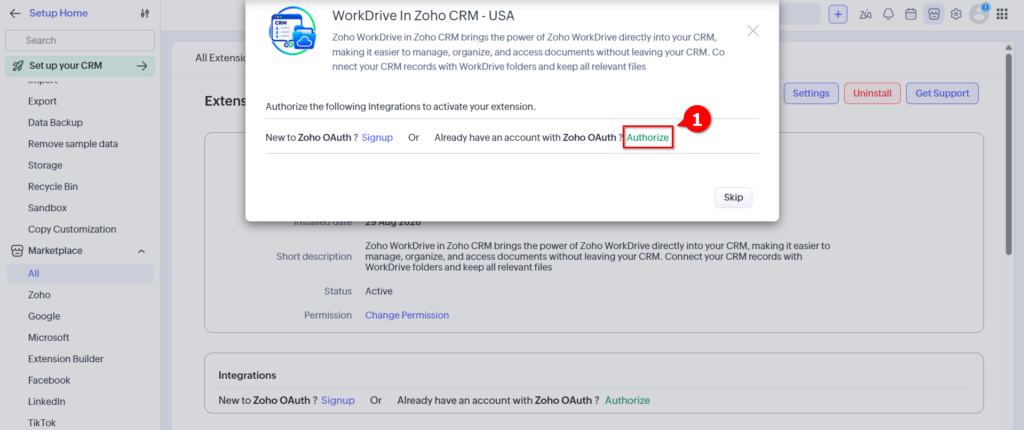Select Recycle Bin in sidebar

pyautogui.click(x=53, y=187)
